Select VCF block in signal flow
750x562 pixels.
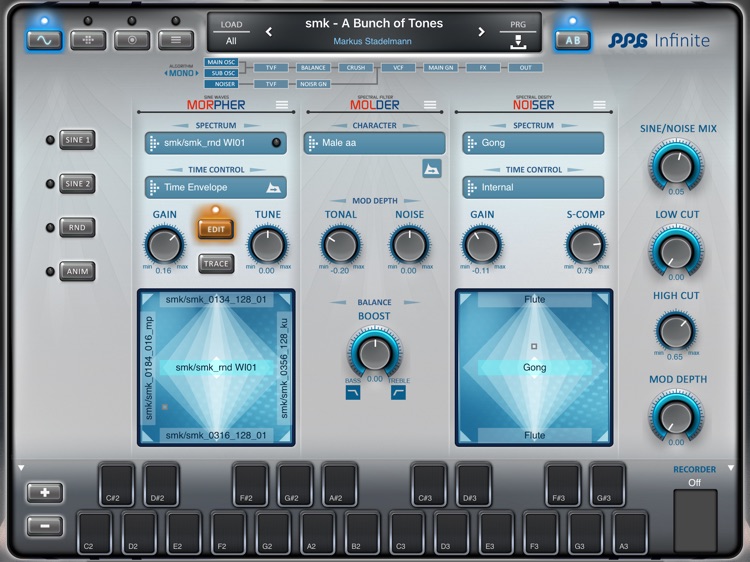coord(398,68)
